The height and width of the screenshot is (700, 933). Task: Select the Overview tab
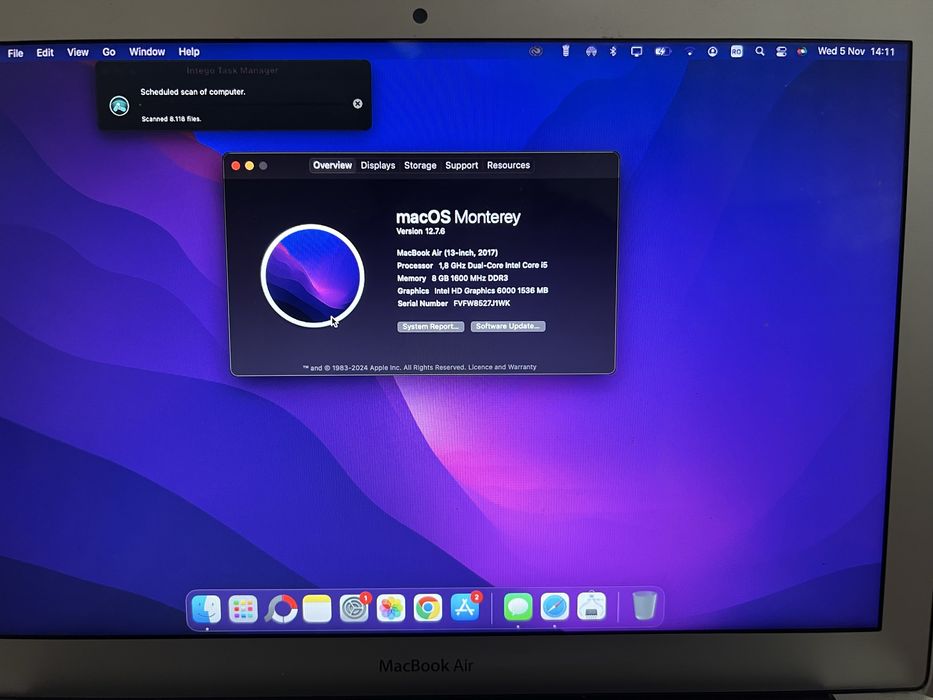pos(333,165)
